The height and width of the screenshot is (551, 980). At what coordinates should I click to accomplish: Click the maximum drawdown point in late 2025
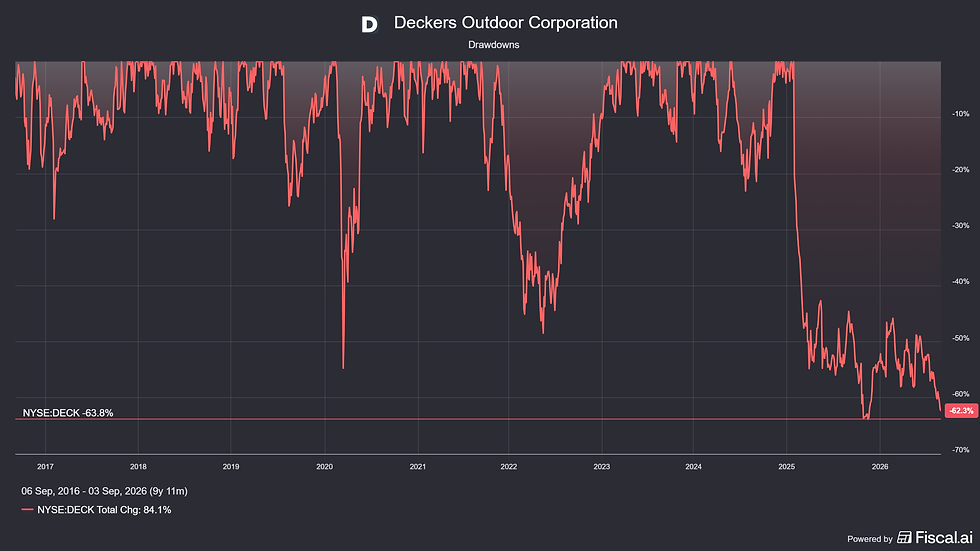click(x=866, y=417)
